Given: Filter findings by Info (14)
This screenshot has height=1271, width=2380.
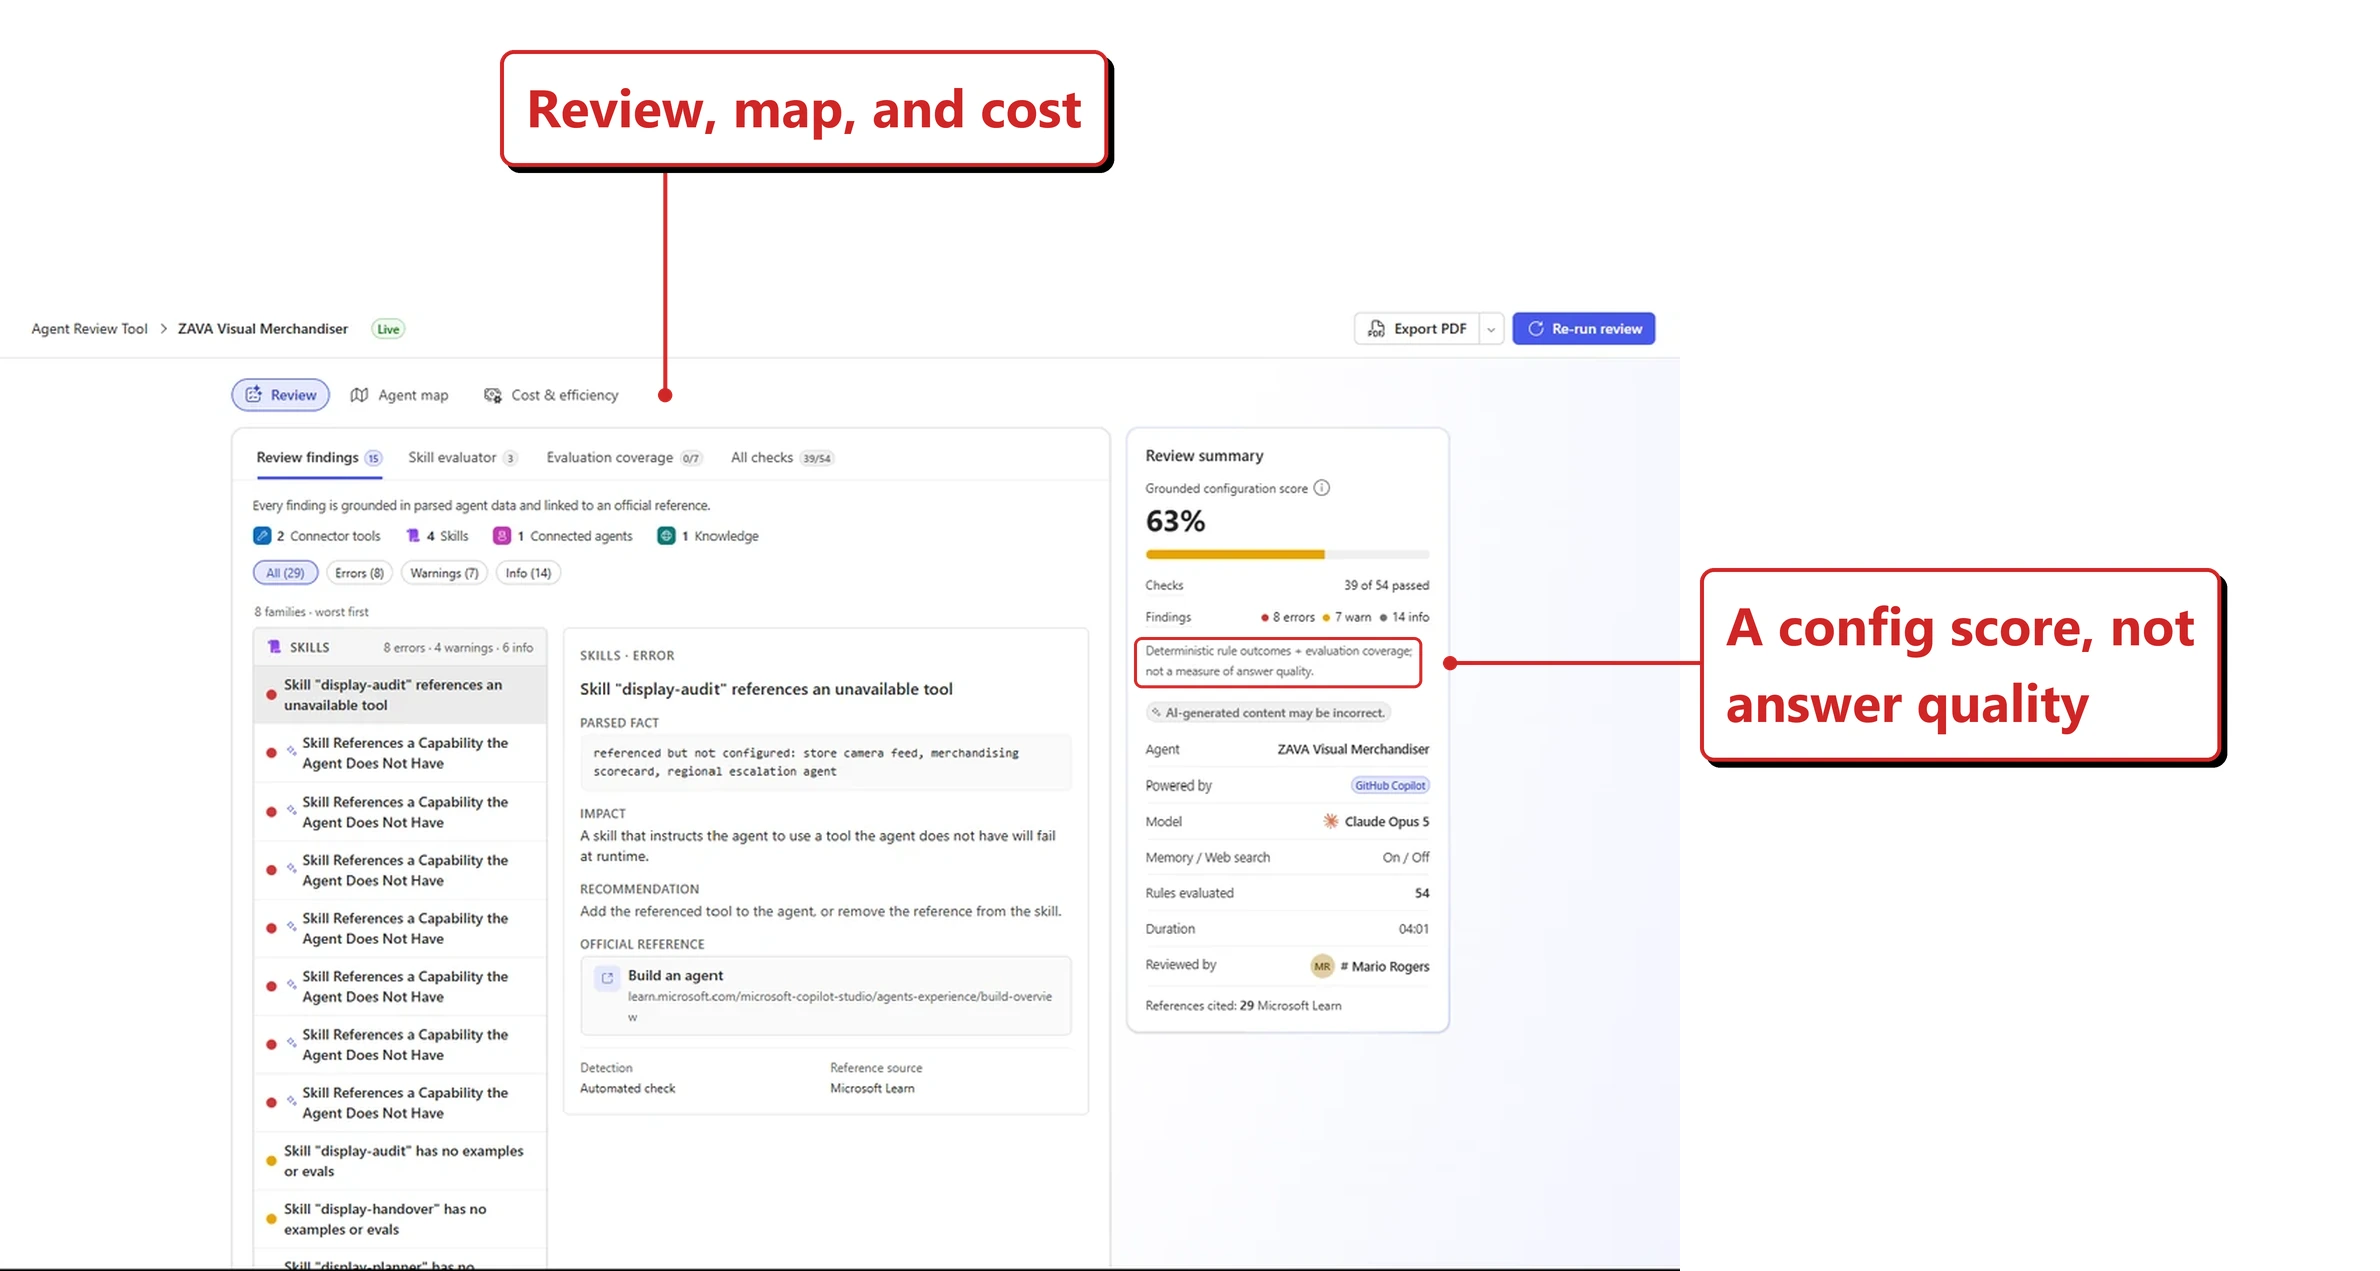Looking at the screenshot, I should click(x=528, y=573).
